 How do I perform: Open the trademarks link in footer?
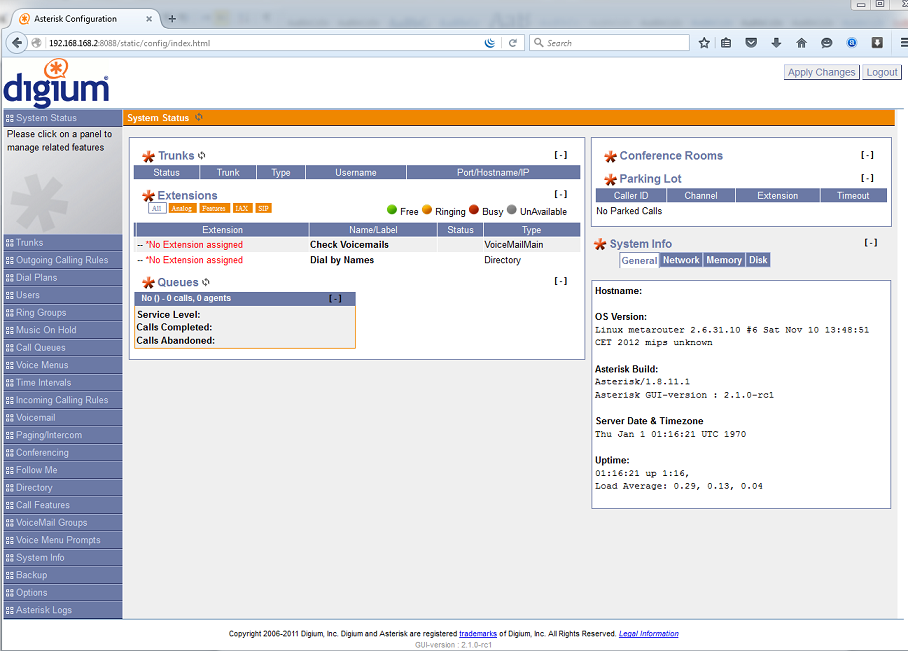pos(478,634)
